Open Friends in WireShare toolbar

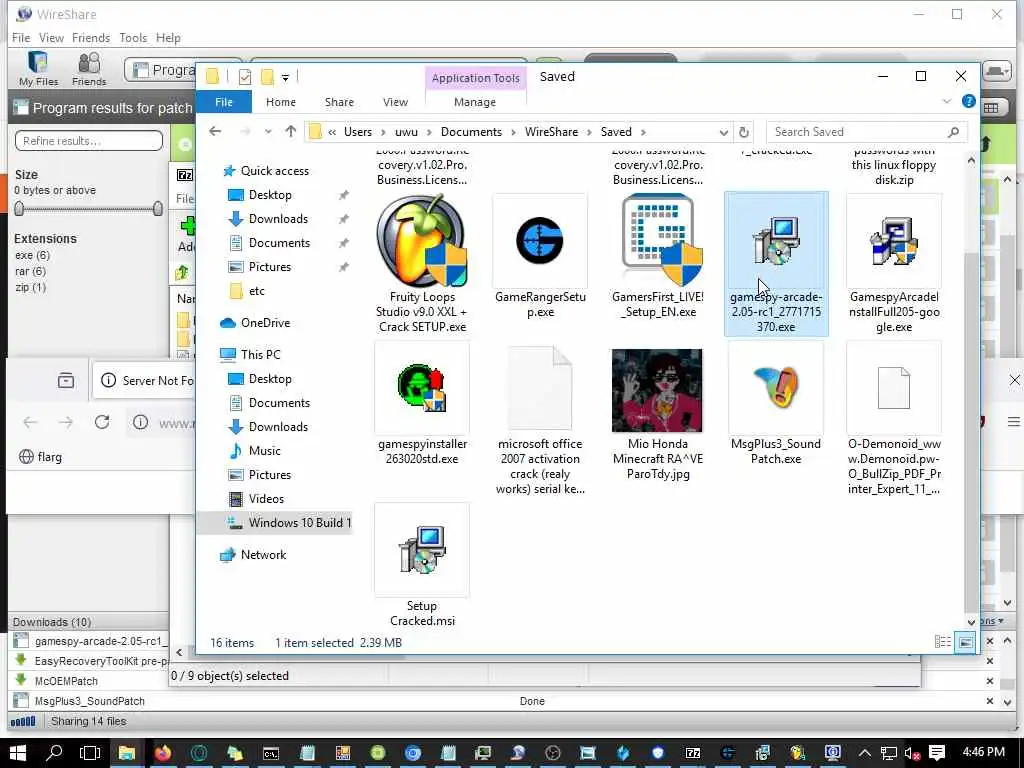(89, 69)
